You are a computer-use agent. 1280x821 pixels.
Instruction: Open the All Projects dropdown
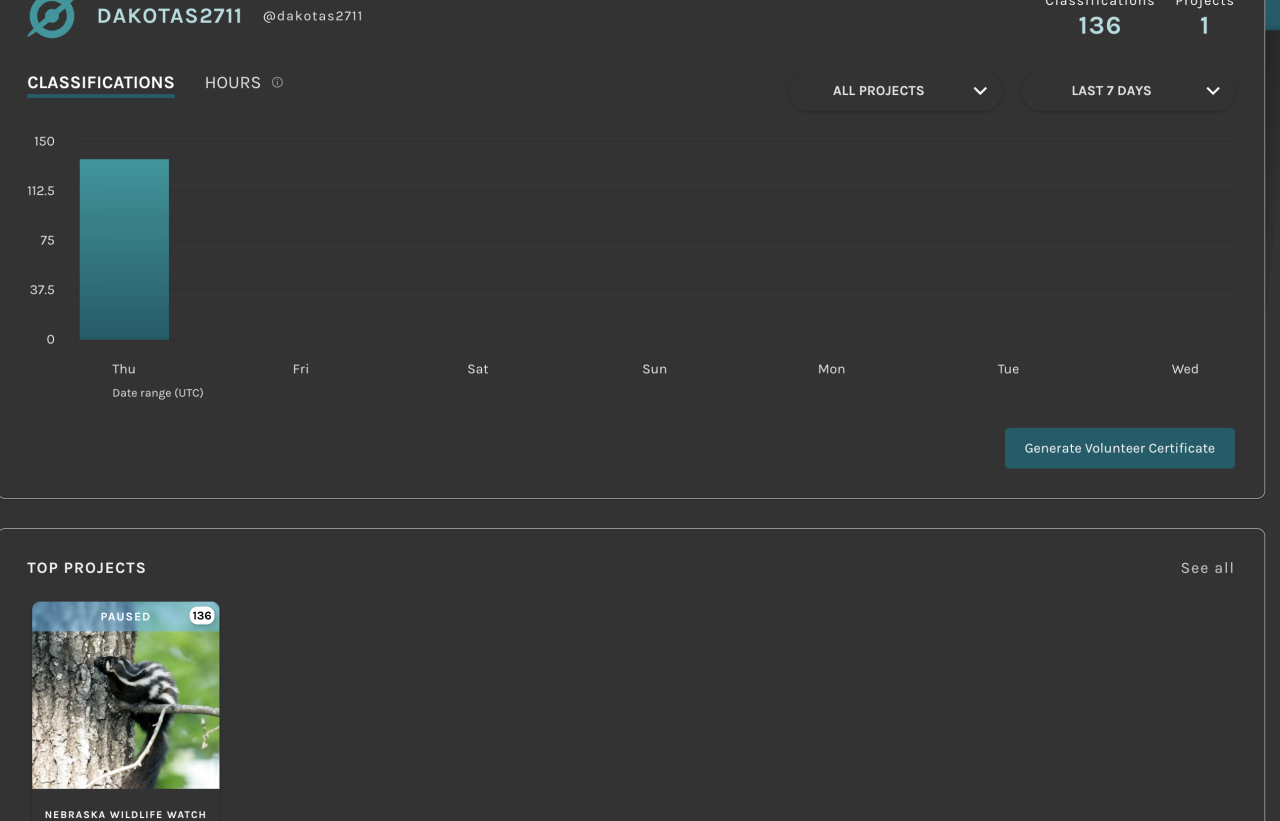896,91
